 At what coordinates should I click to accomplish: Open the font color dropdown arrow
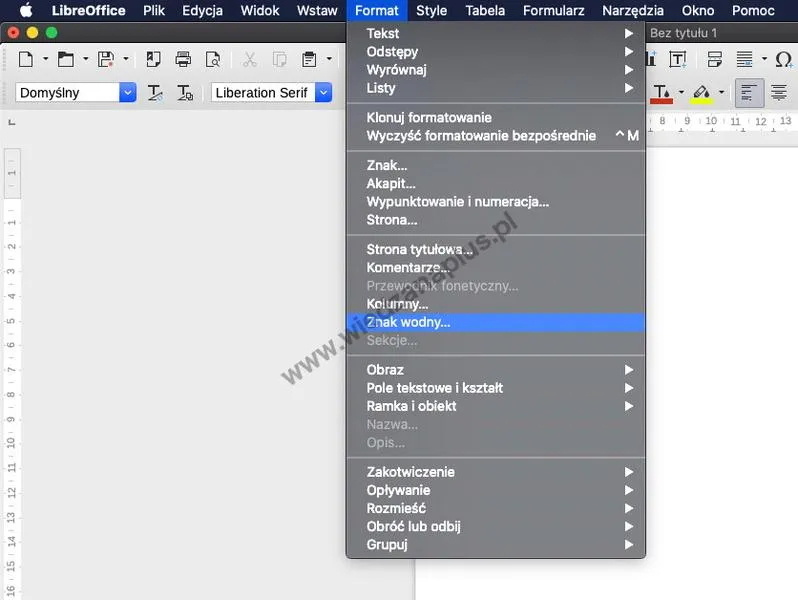(x=681, y=92)
